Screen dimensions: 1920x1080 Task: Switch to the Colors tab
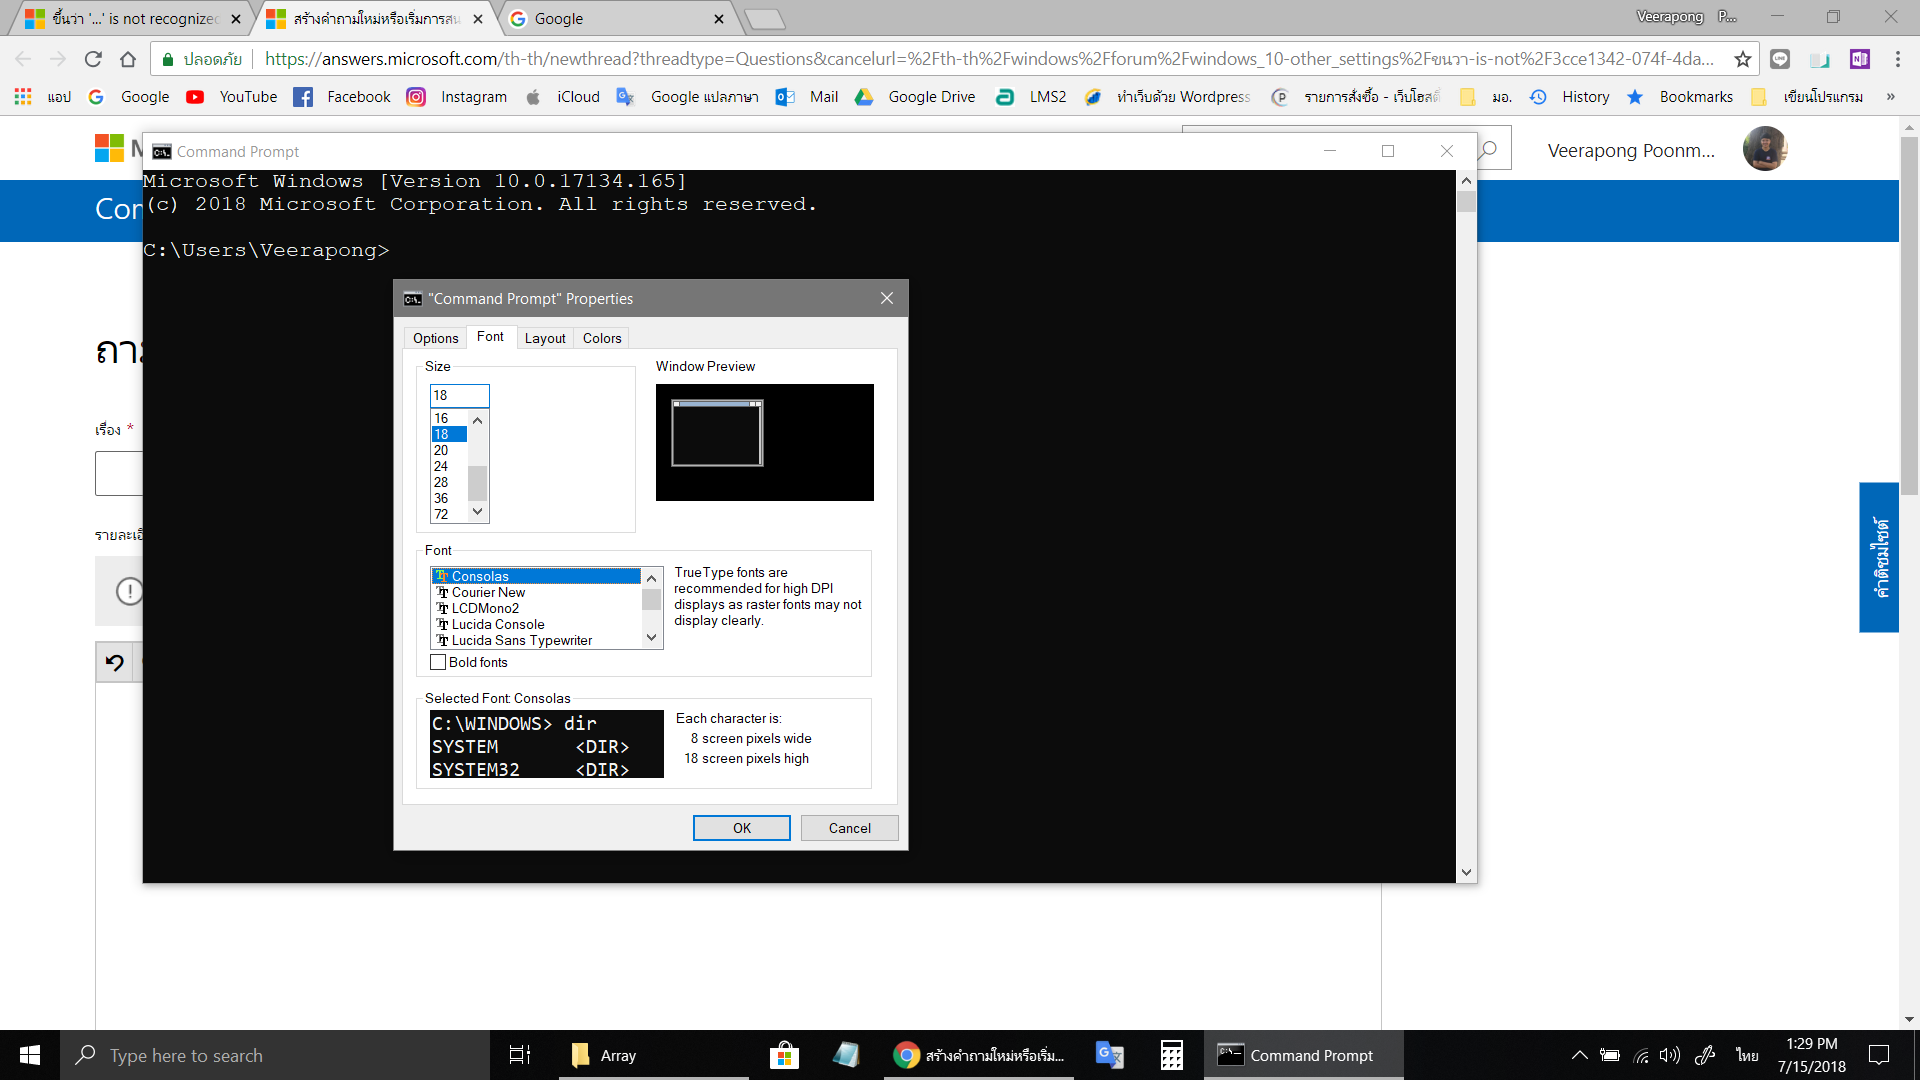pos(602,338)
